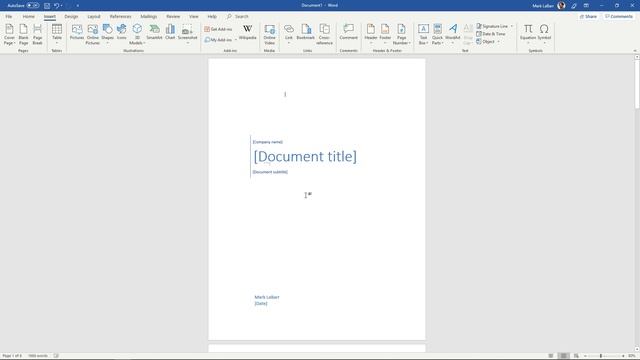Switch to Web Layout view
This screenshot has width=640, height=360.
point(576,356)
